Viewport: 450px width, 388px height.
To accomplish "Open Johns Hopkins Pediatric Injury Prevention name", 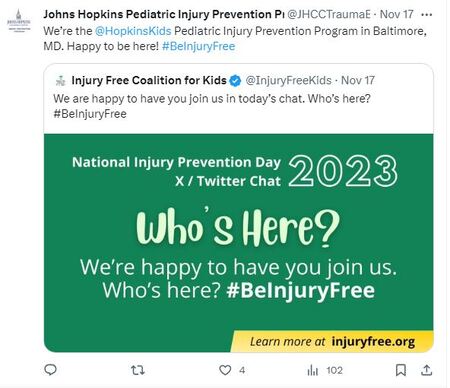I will coord(164,14).
